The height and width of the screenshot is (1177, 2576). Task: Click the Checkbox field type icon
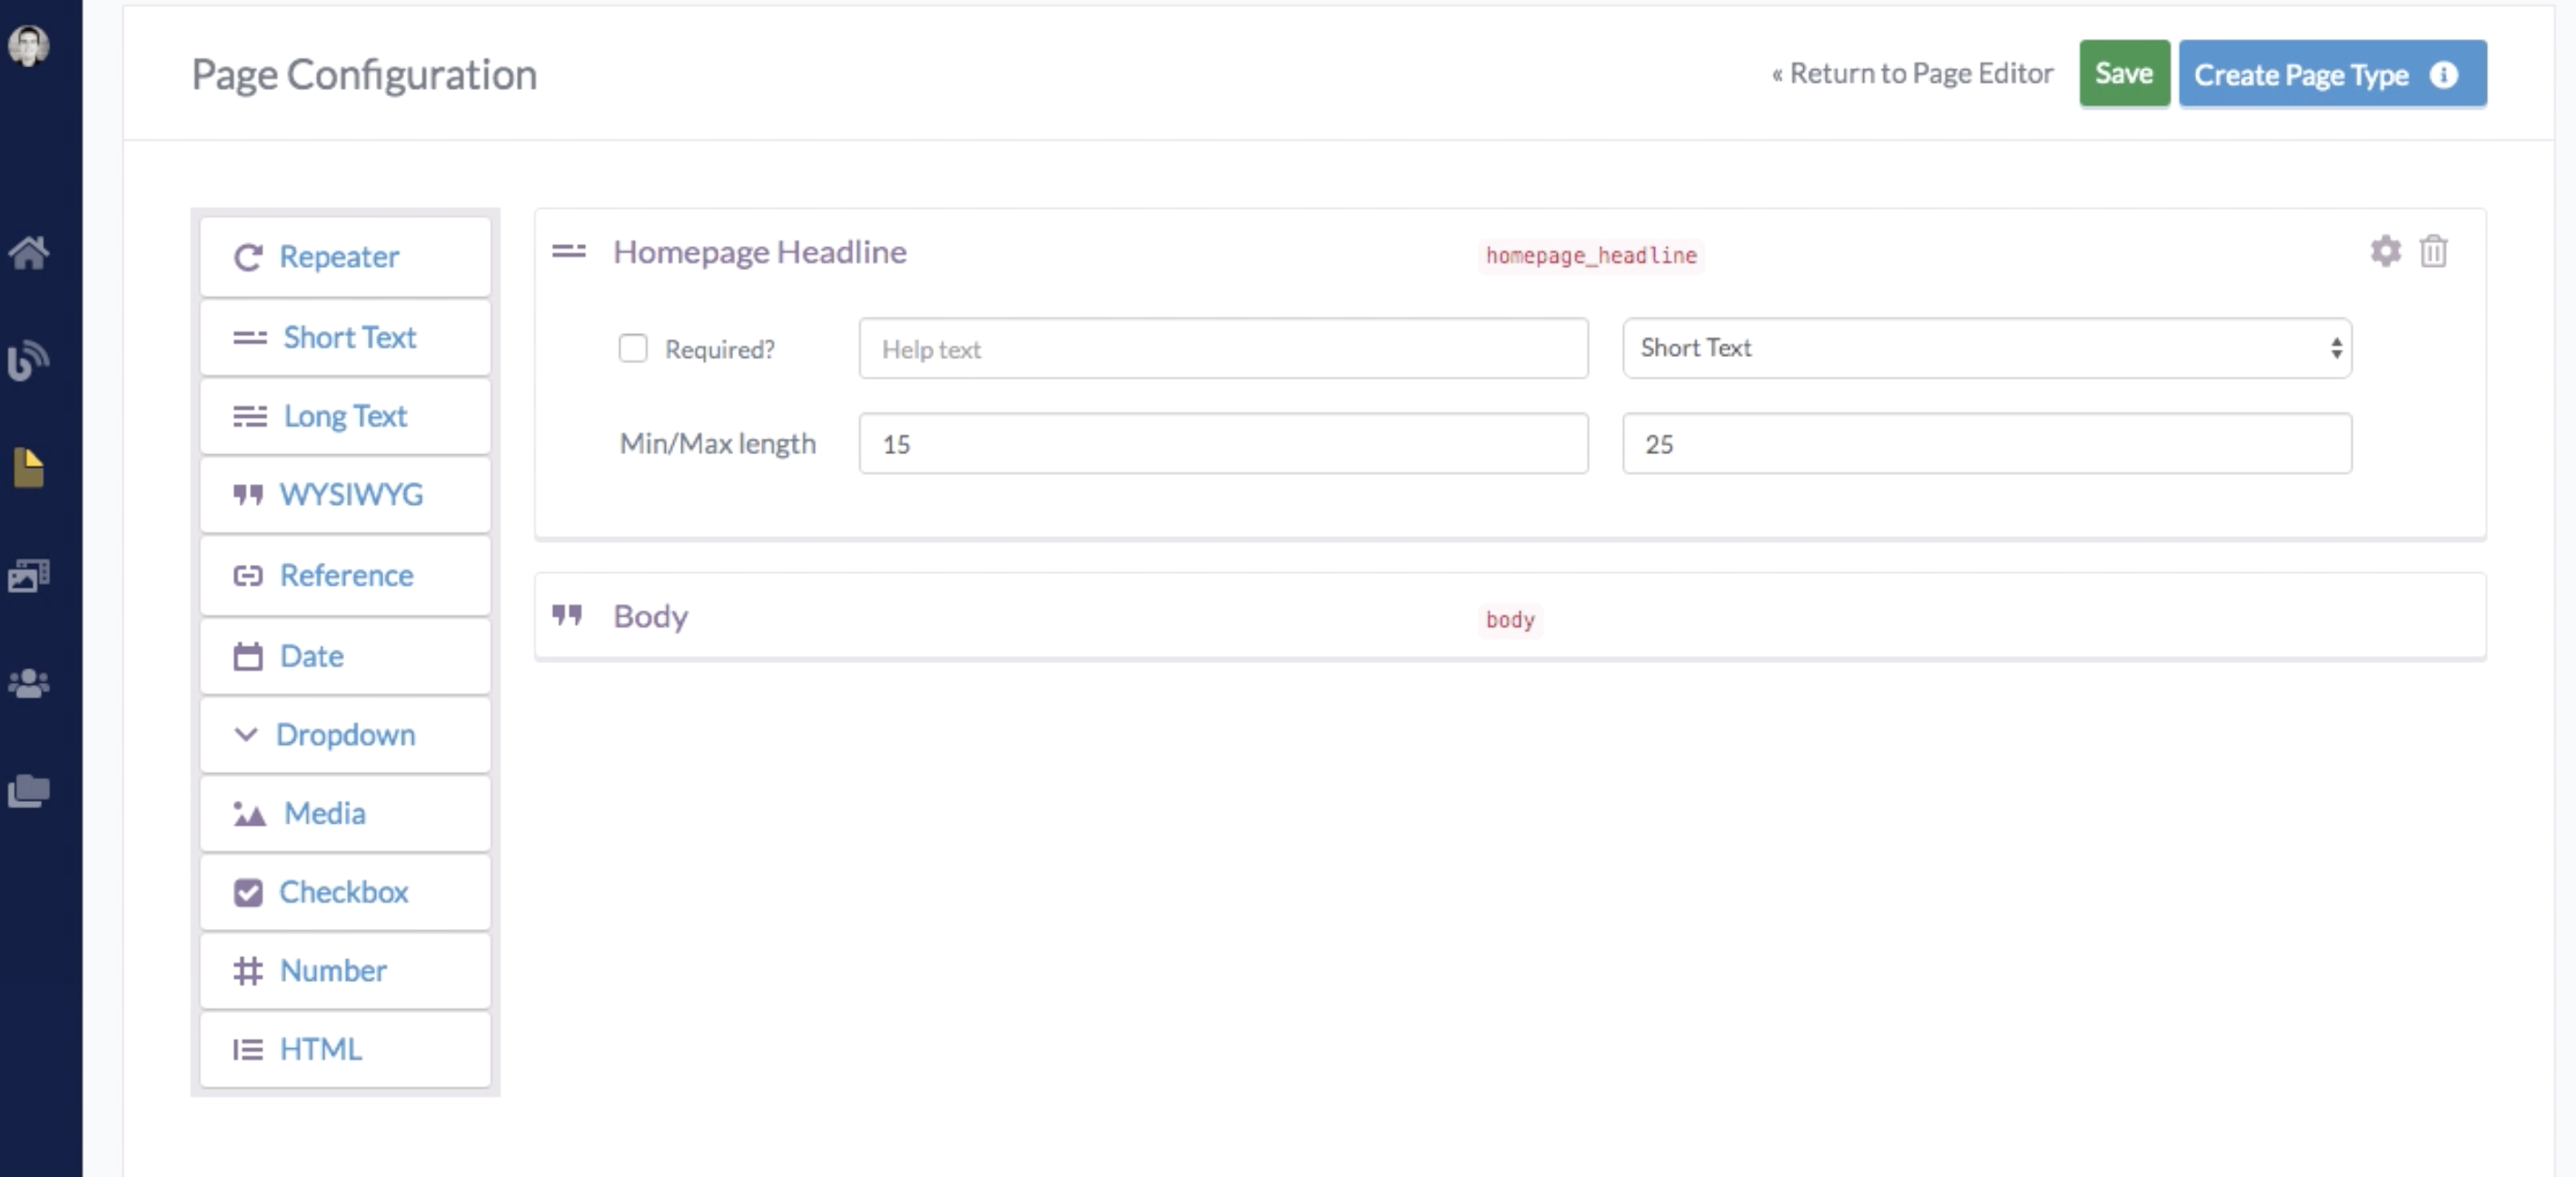click(248, 892)
